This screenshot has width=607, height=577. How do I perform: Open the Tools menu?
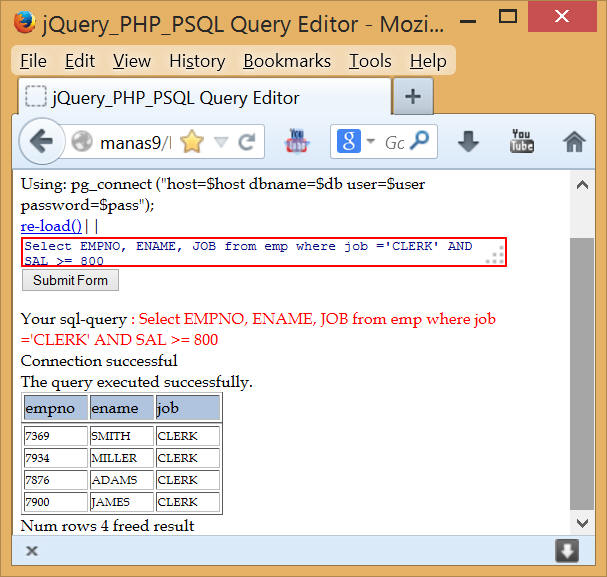[x=370, y=61]
